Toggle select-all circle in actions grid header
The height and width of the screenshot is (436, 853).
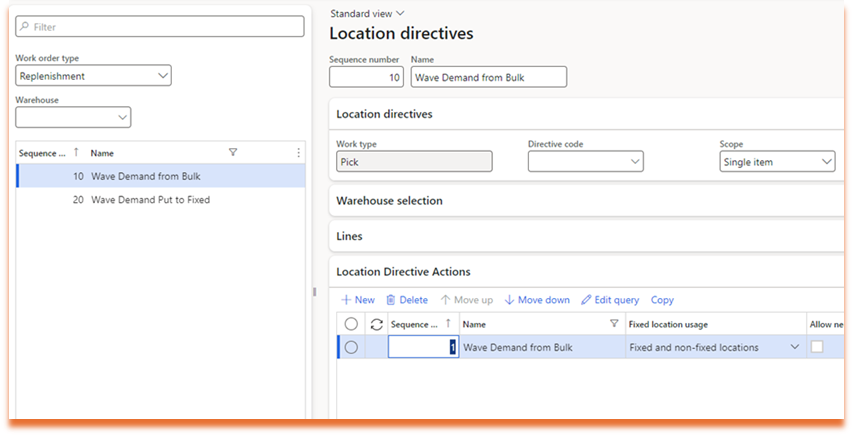(x=351, y=324)
